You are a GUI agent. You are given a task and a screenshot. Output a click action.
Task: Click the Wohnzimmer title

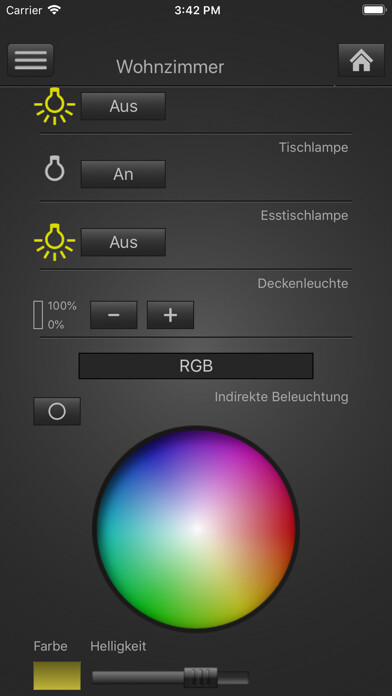click(170, 67)
